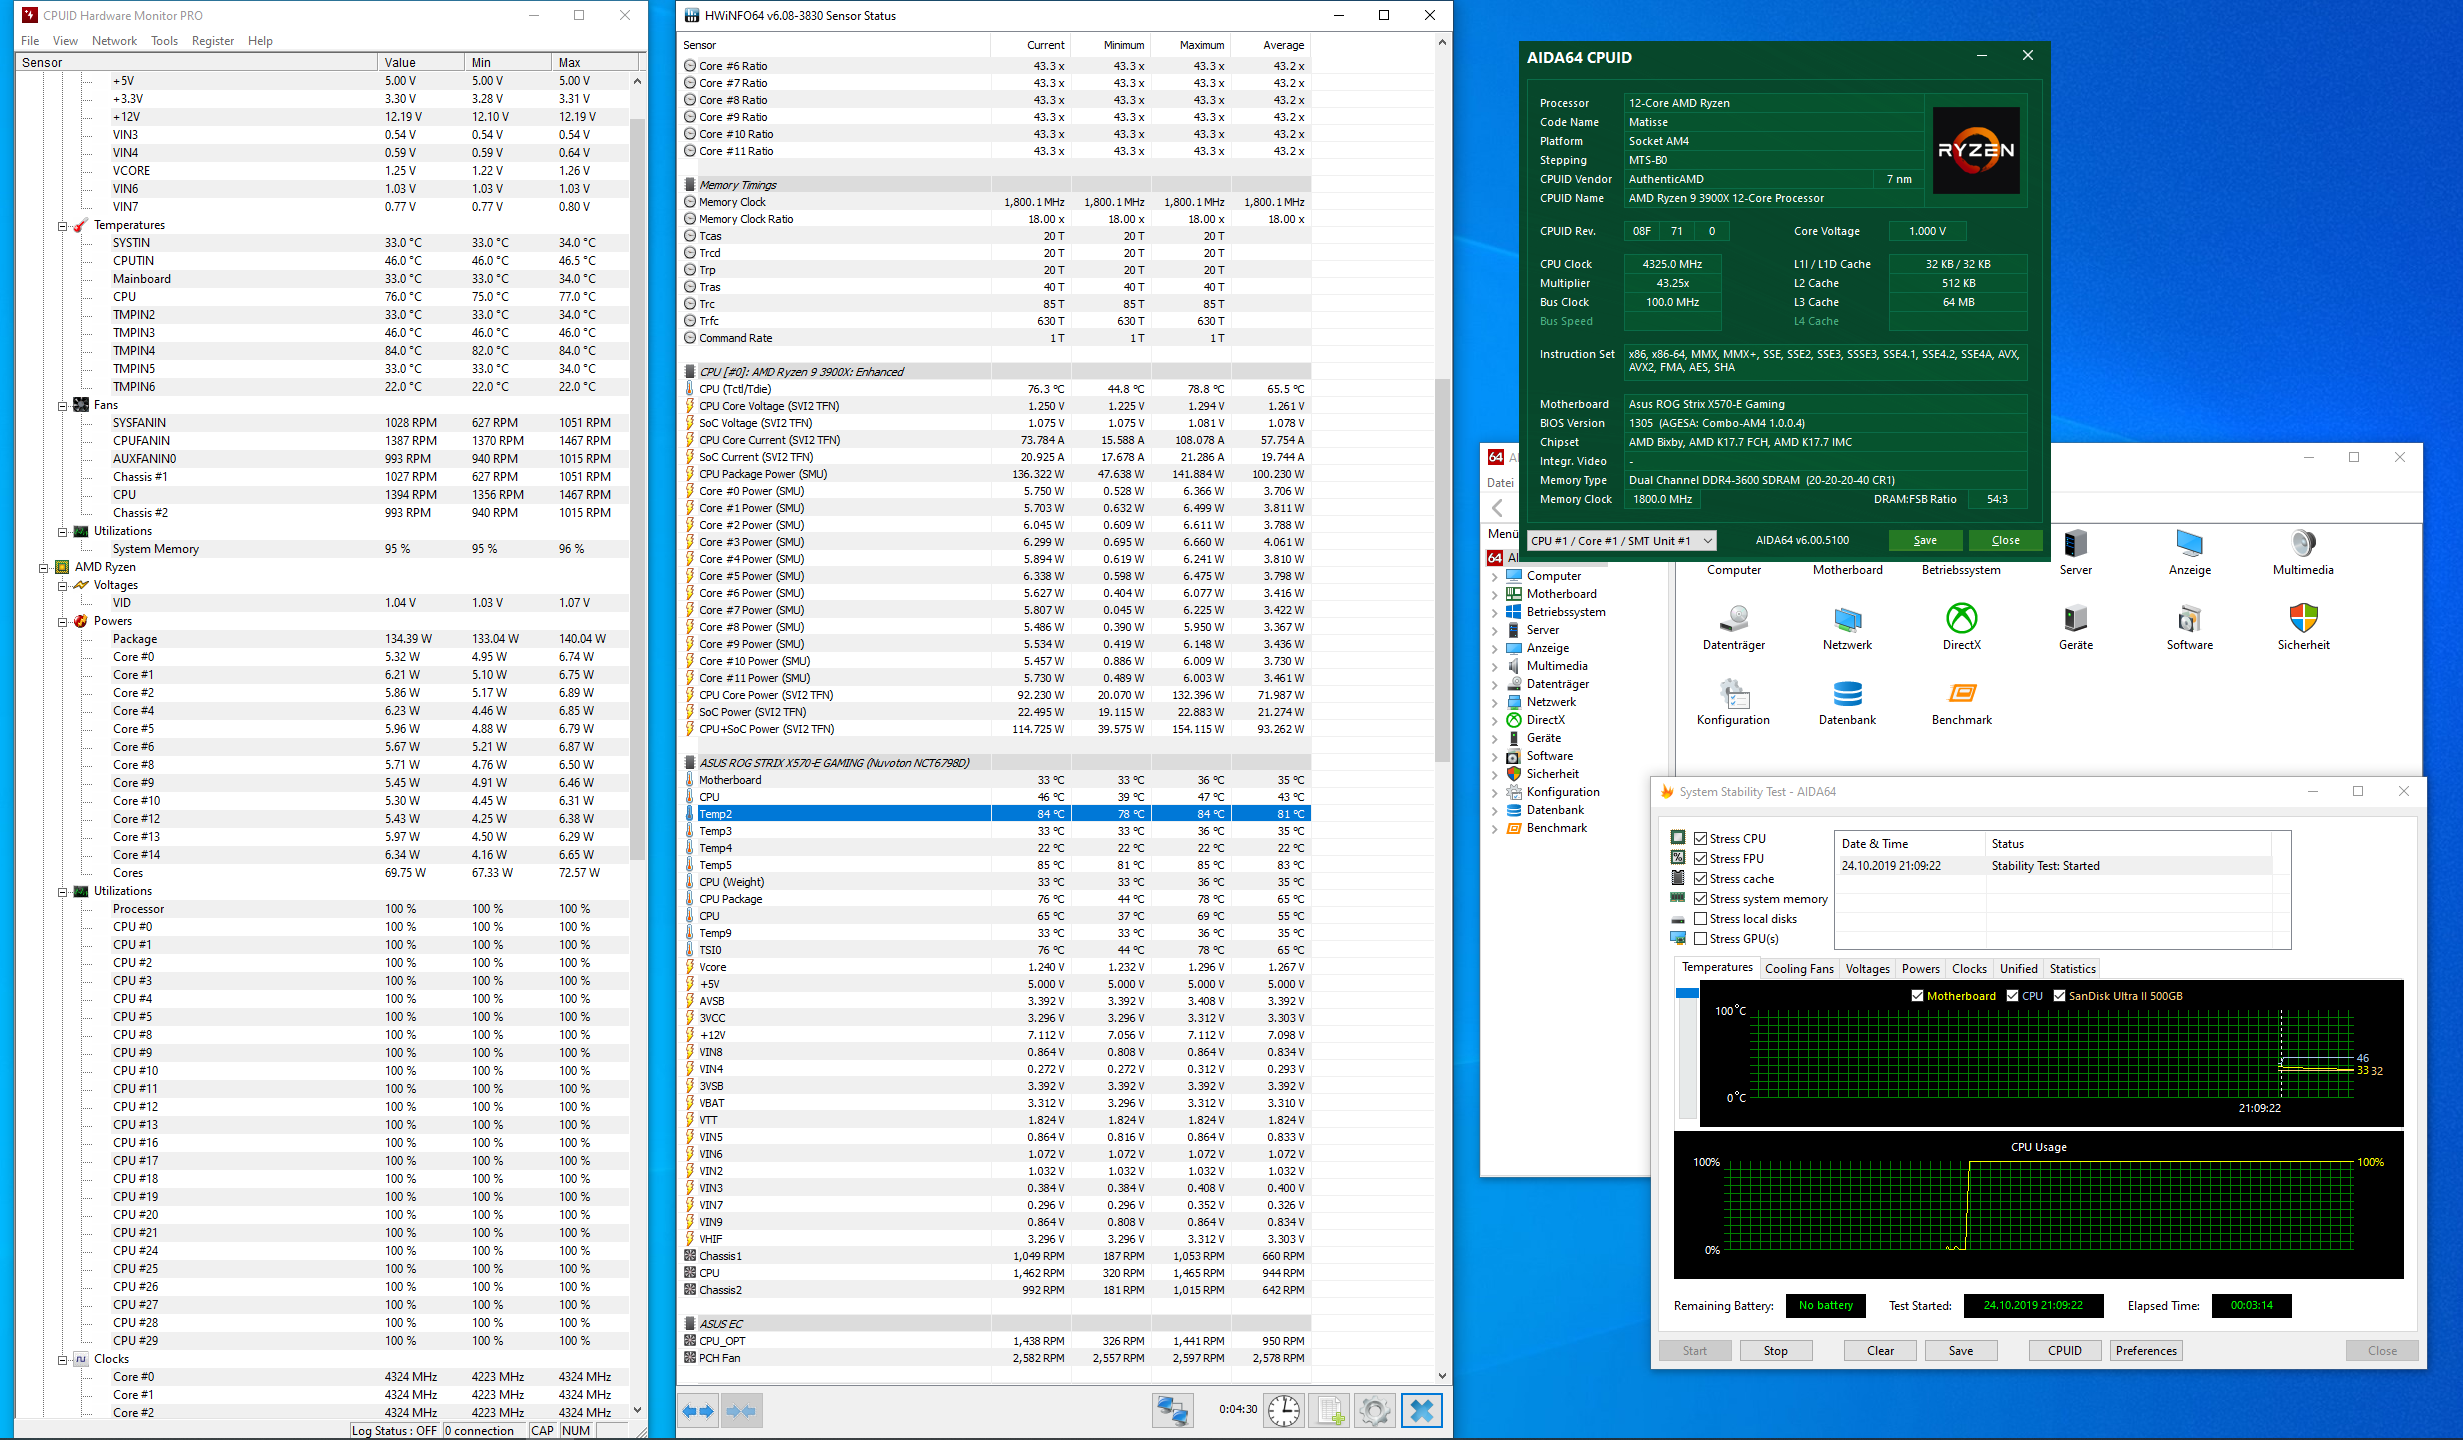Screen dimensions: 2463x1440
Task: Enable Stress local disks checkbox
Action: 1700,918
